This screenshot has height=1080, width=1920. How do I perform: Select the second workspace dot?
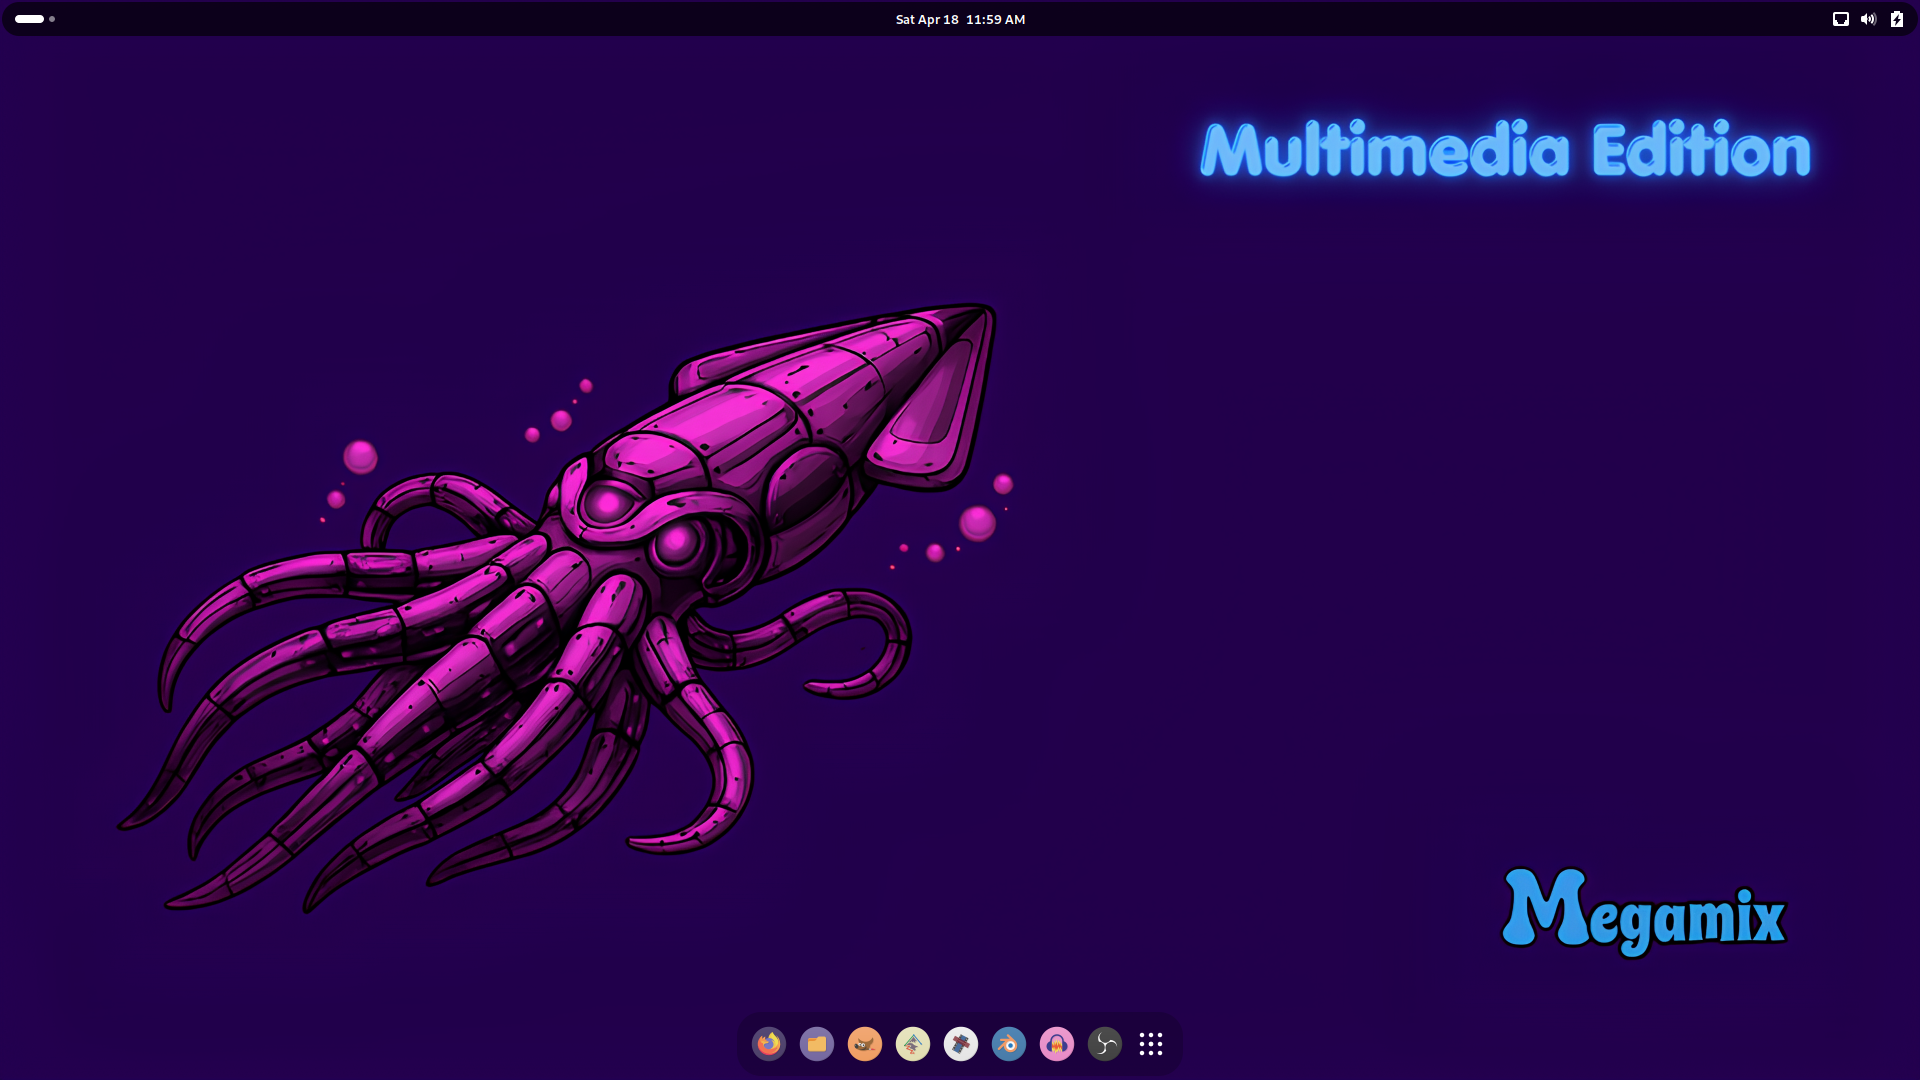click(51, 19)
